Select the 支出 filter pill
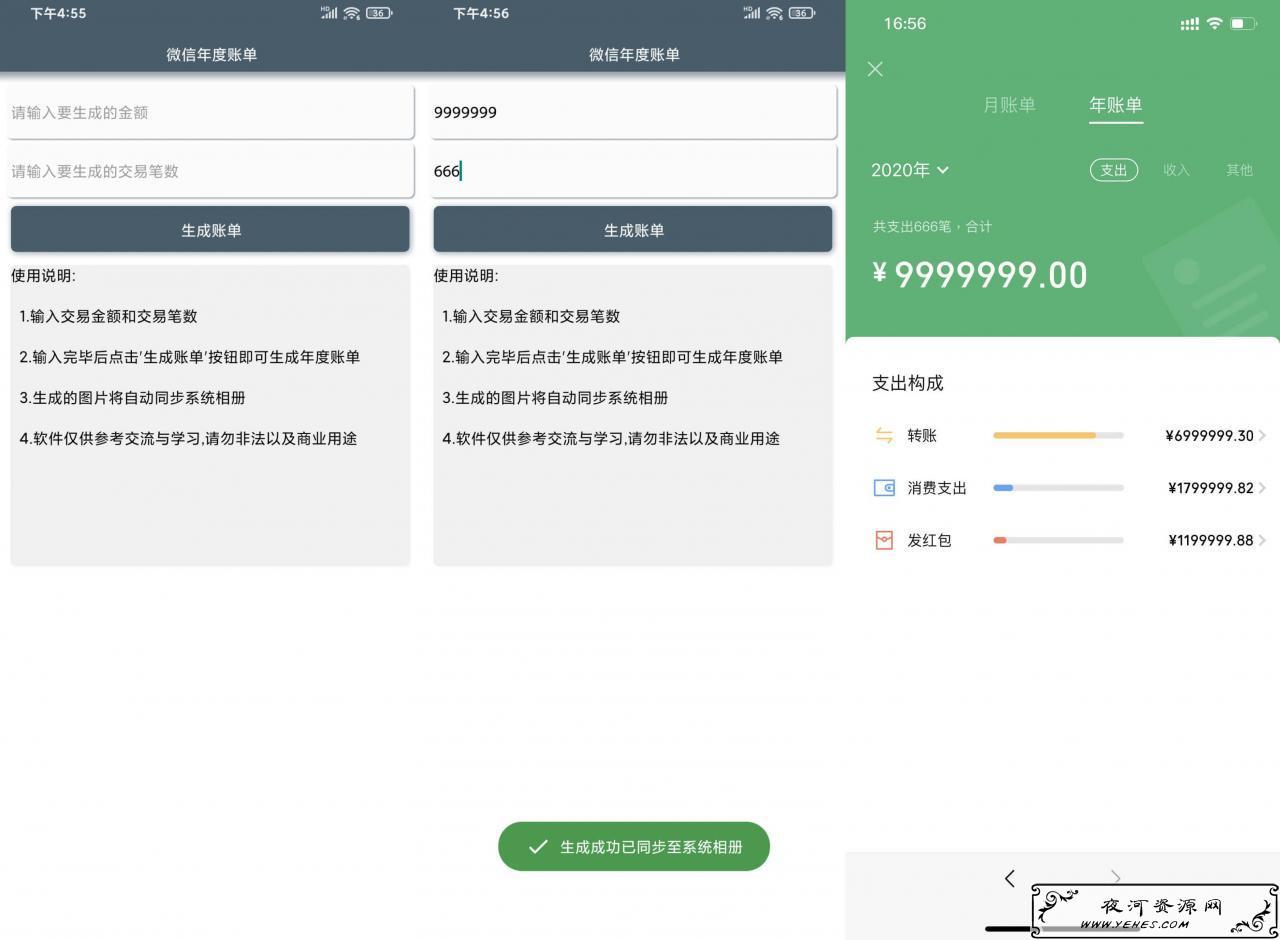This screenshot has width=1280, height=940. tap(1114, 170)
